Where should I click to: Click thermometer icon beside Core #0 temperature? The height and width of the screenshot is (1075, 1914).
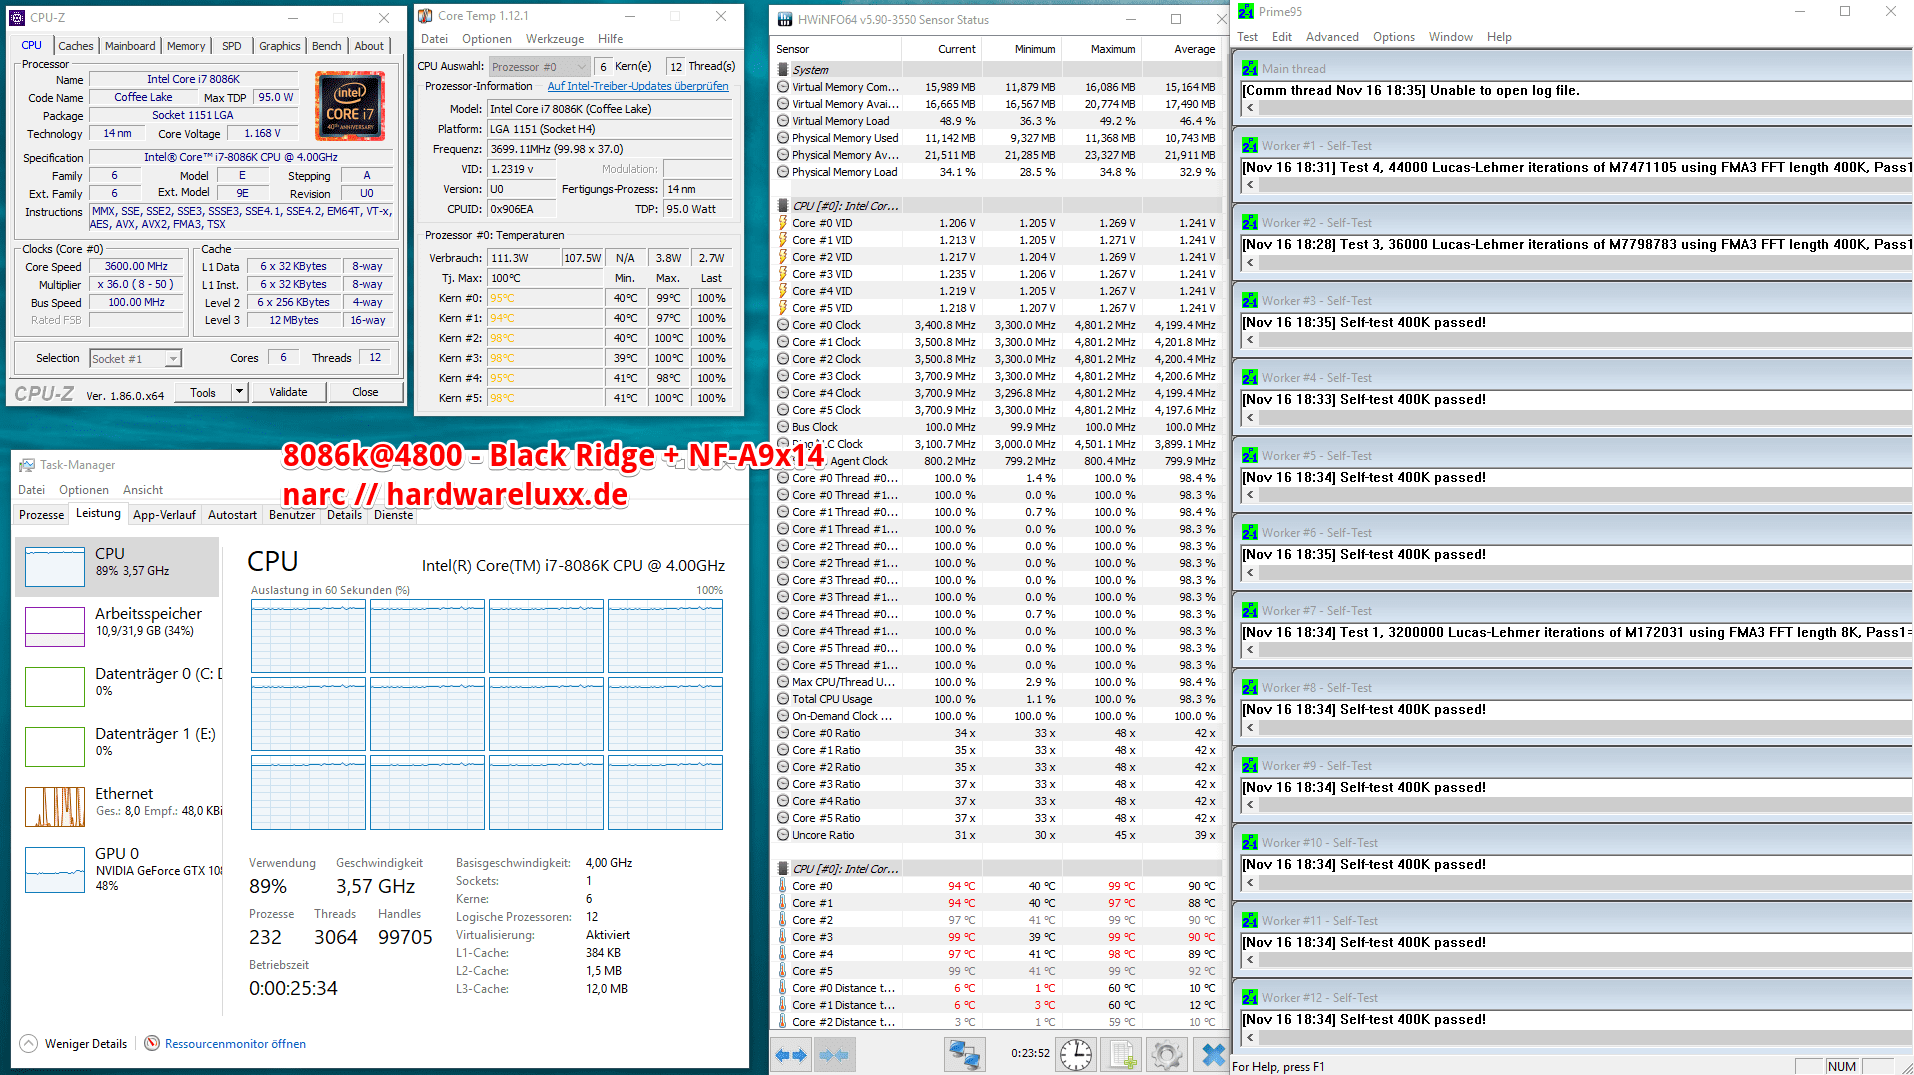783,886
